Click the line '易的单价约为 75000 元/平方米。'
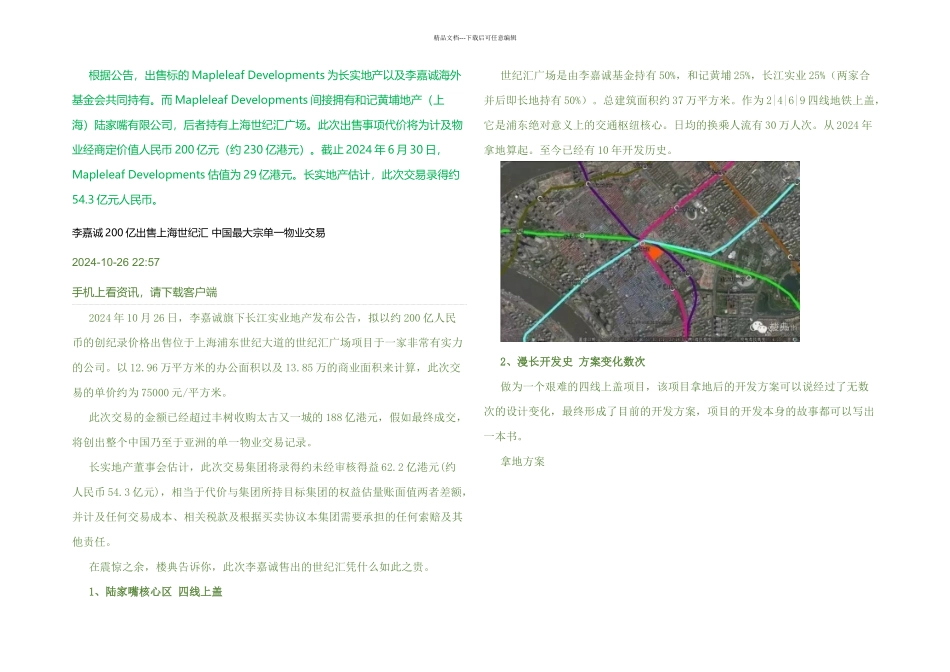The width and height of the screenshot is (950, 672). (x=150, y=393)
